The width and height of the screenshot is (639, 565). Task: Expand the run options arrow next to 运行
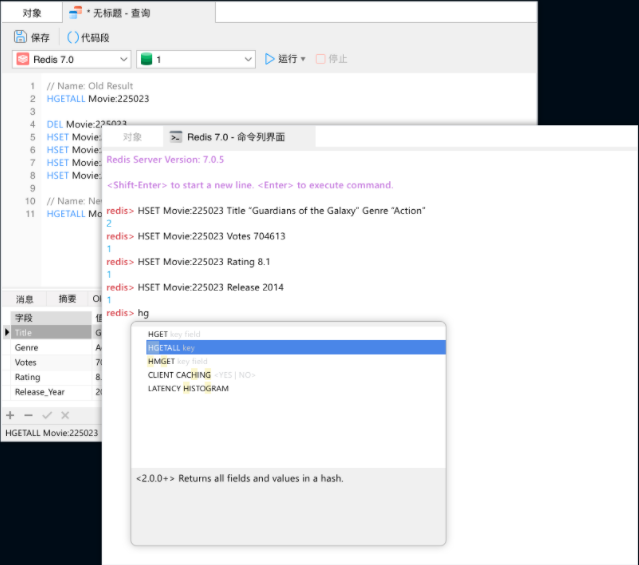pyautogui.click(x=303, y=59)
